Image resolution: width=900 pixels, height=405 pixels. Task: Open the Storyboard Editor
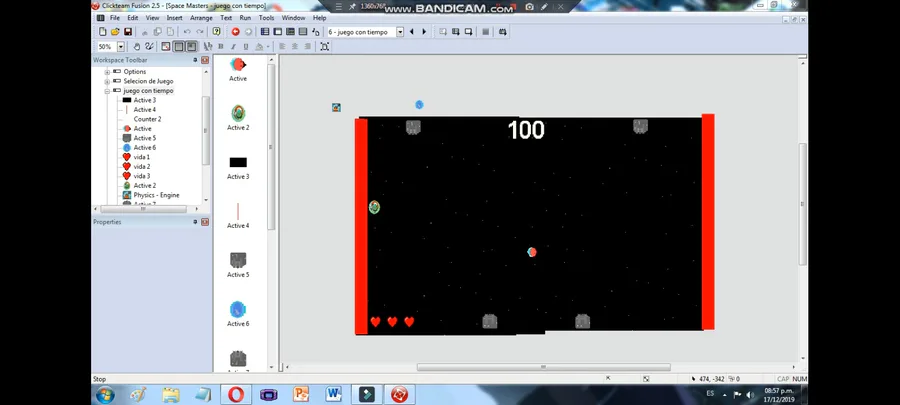265,32
